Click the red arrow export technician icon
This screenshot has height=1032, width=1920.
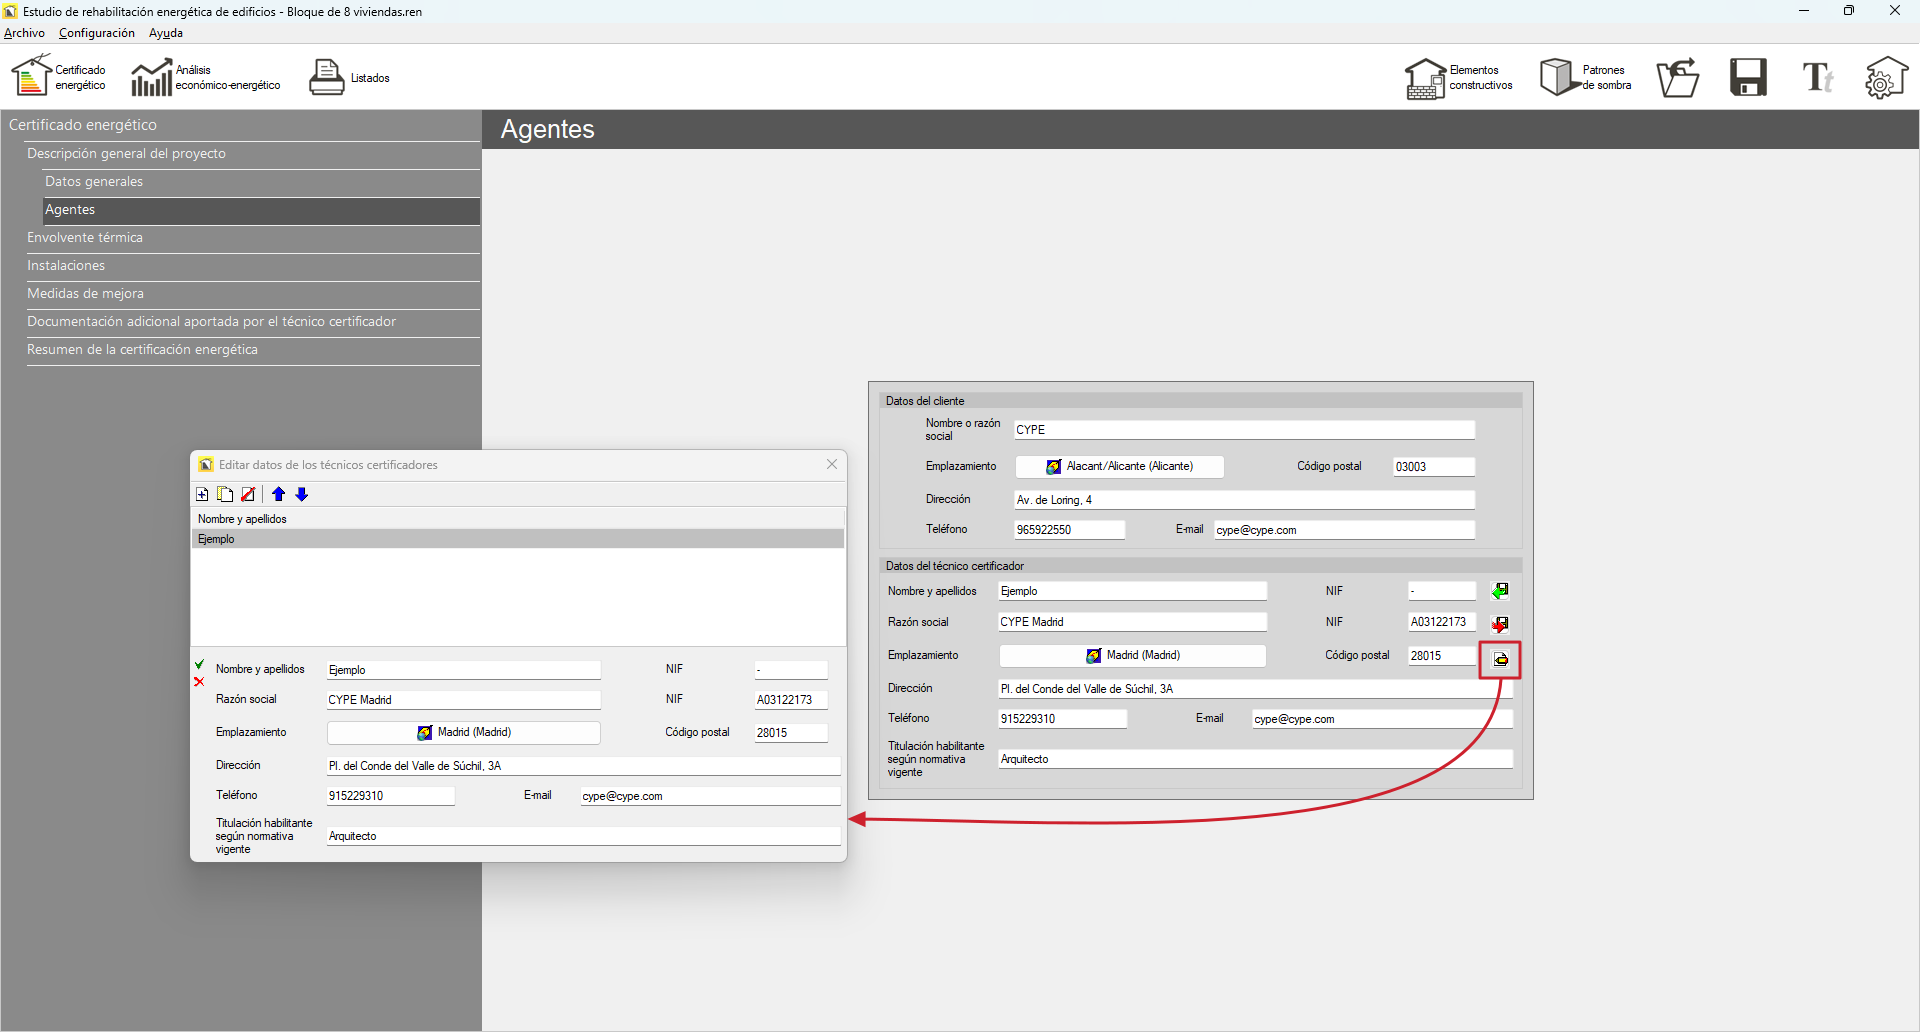(x=1500, y=624)
